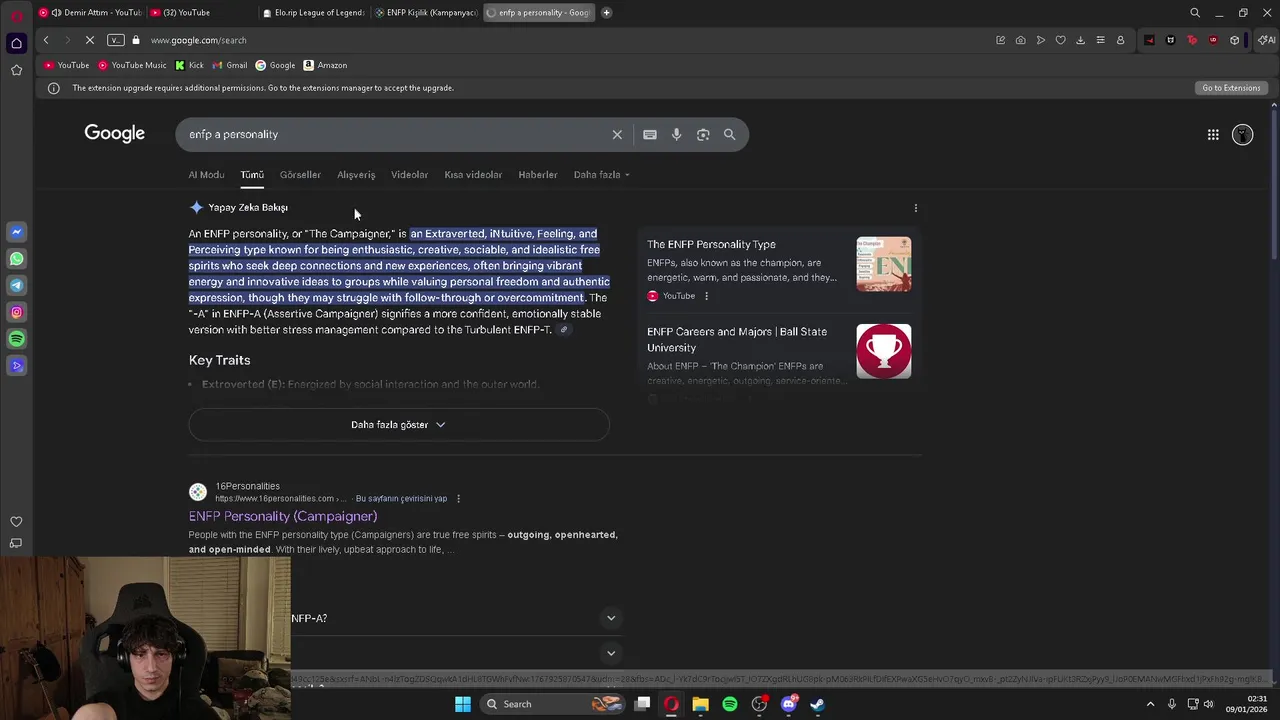
Task: Click the AI overview source link chip
Action: pyautogui.click(x=564, y=330)
